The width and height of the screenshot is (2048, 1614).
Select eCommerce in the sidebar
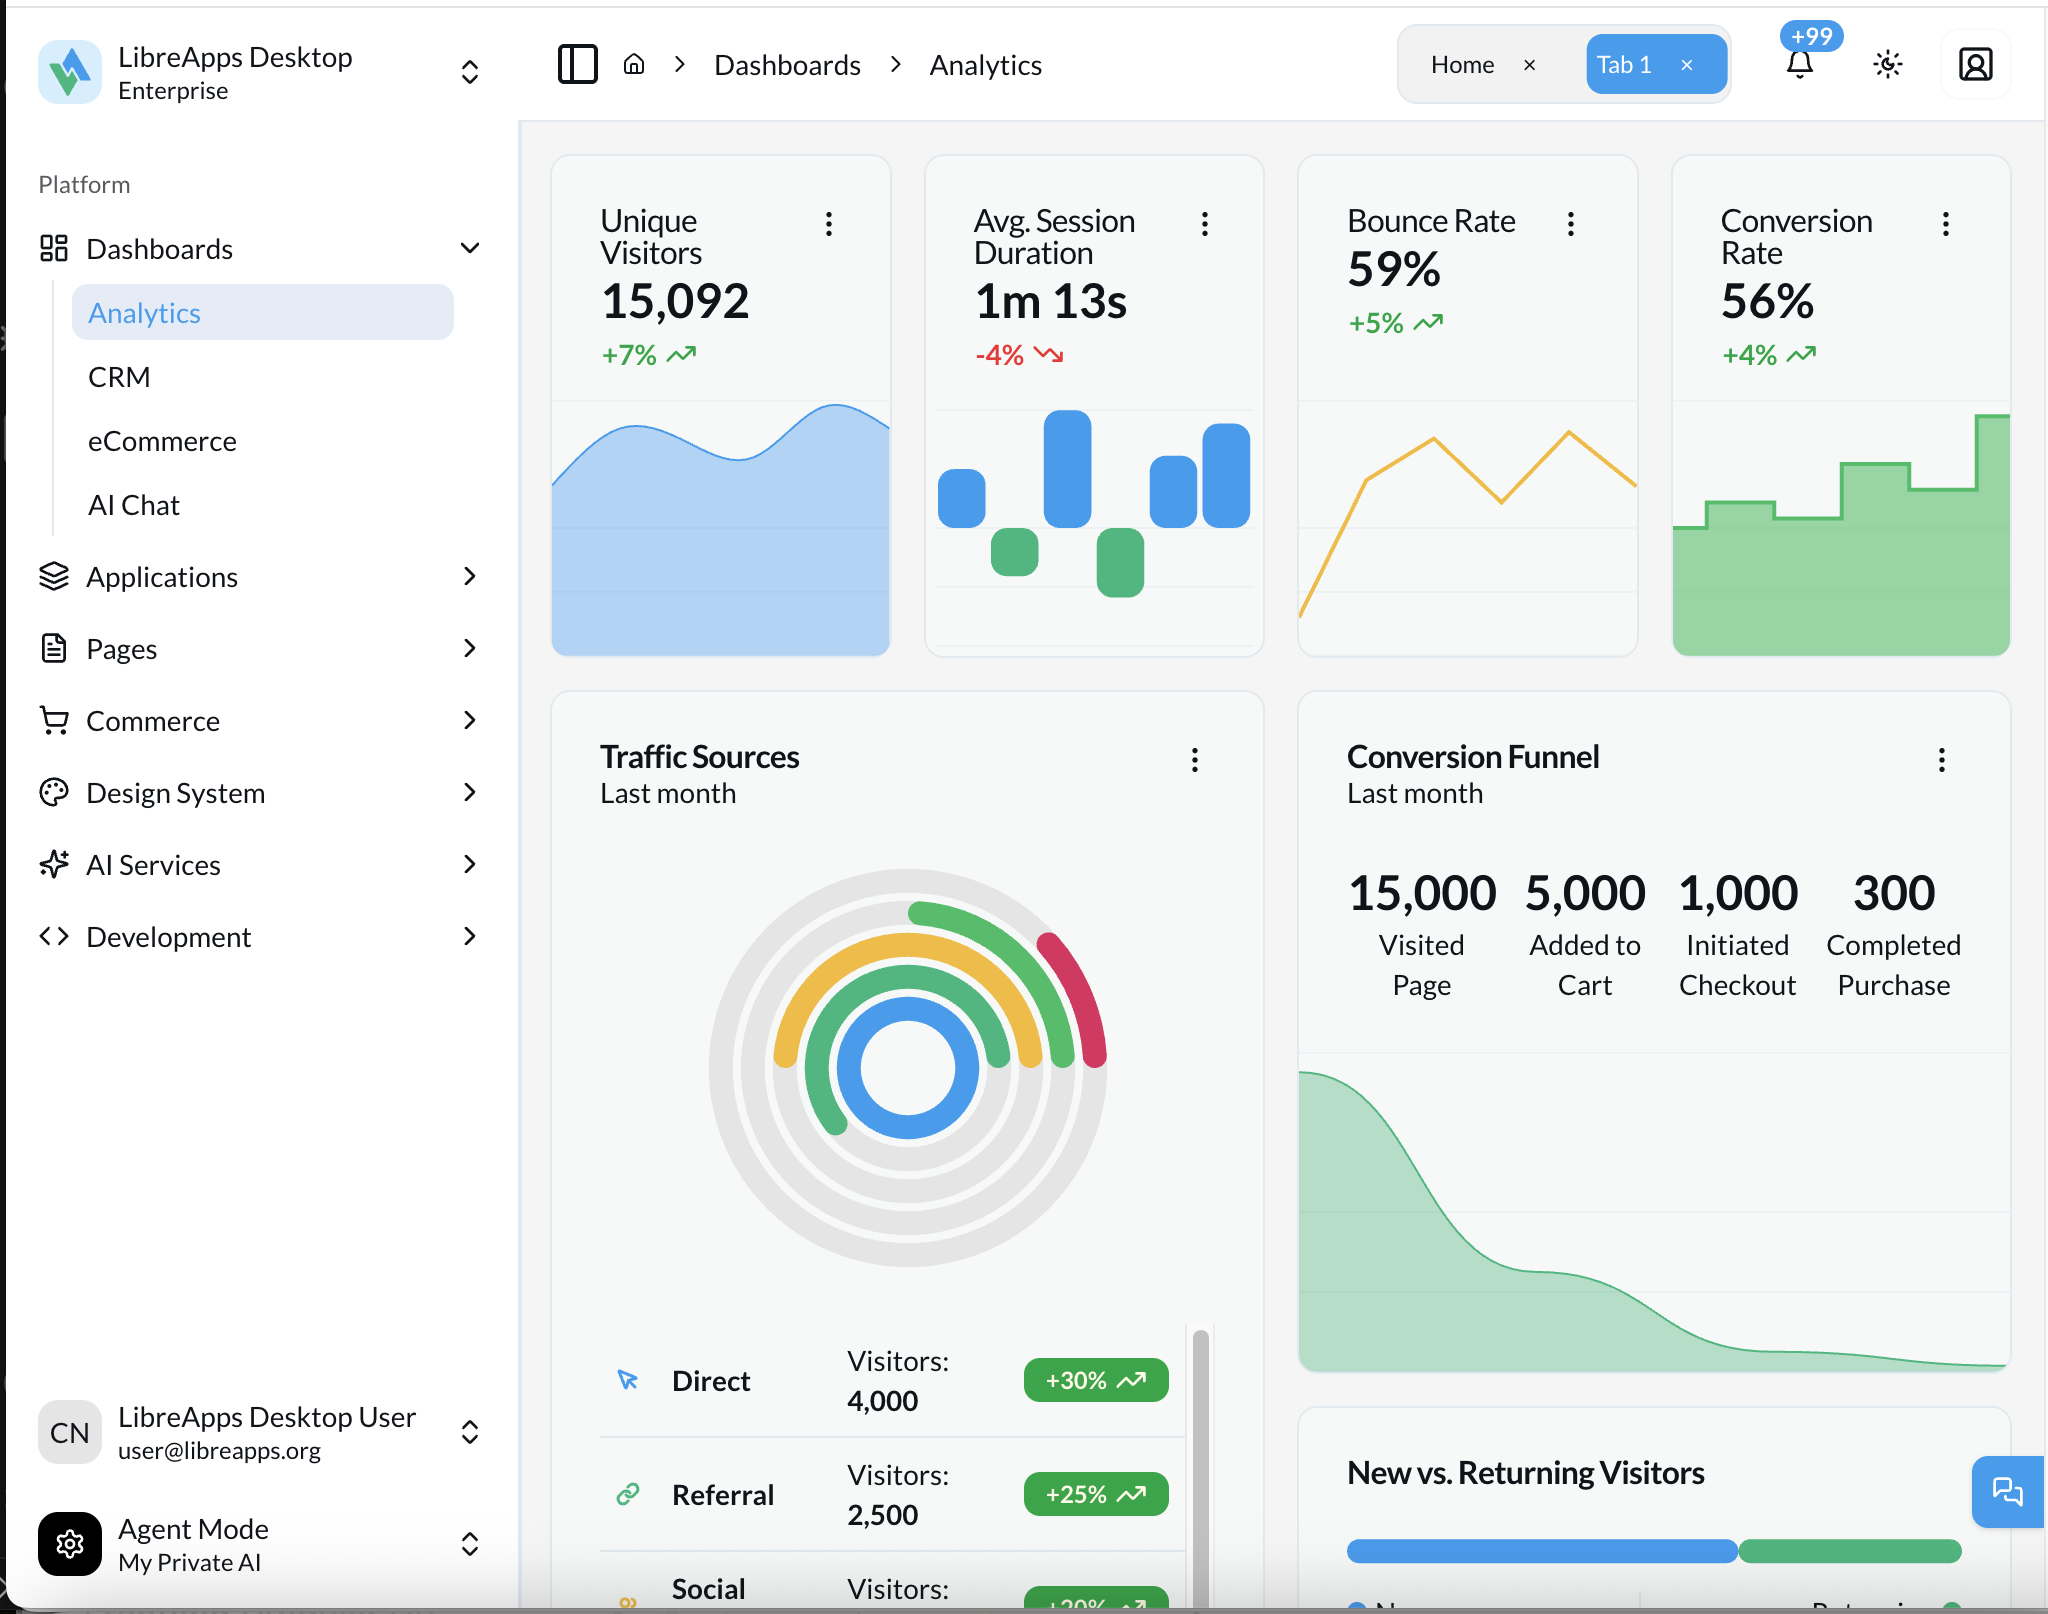(162, 441)
